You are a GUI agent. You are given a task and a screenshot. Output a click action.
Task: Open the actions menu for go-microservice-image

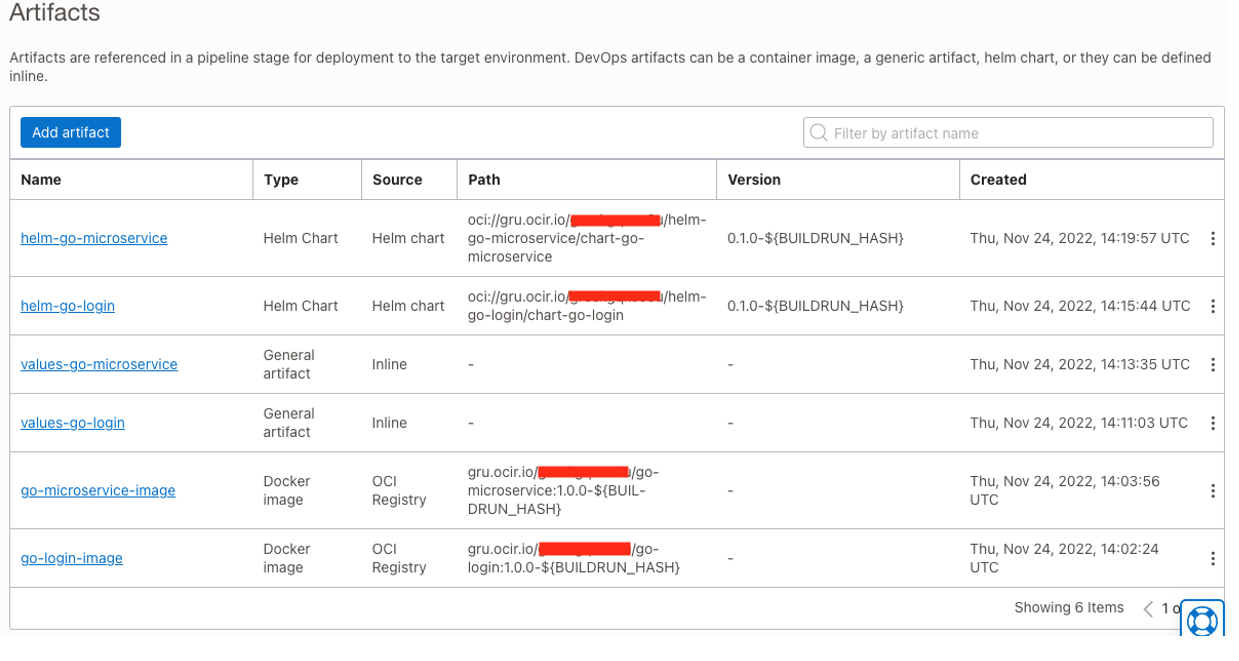pyautogui.click(x=1213, y=490)
